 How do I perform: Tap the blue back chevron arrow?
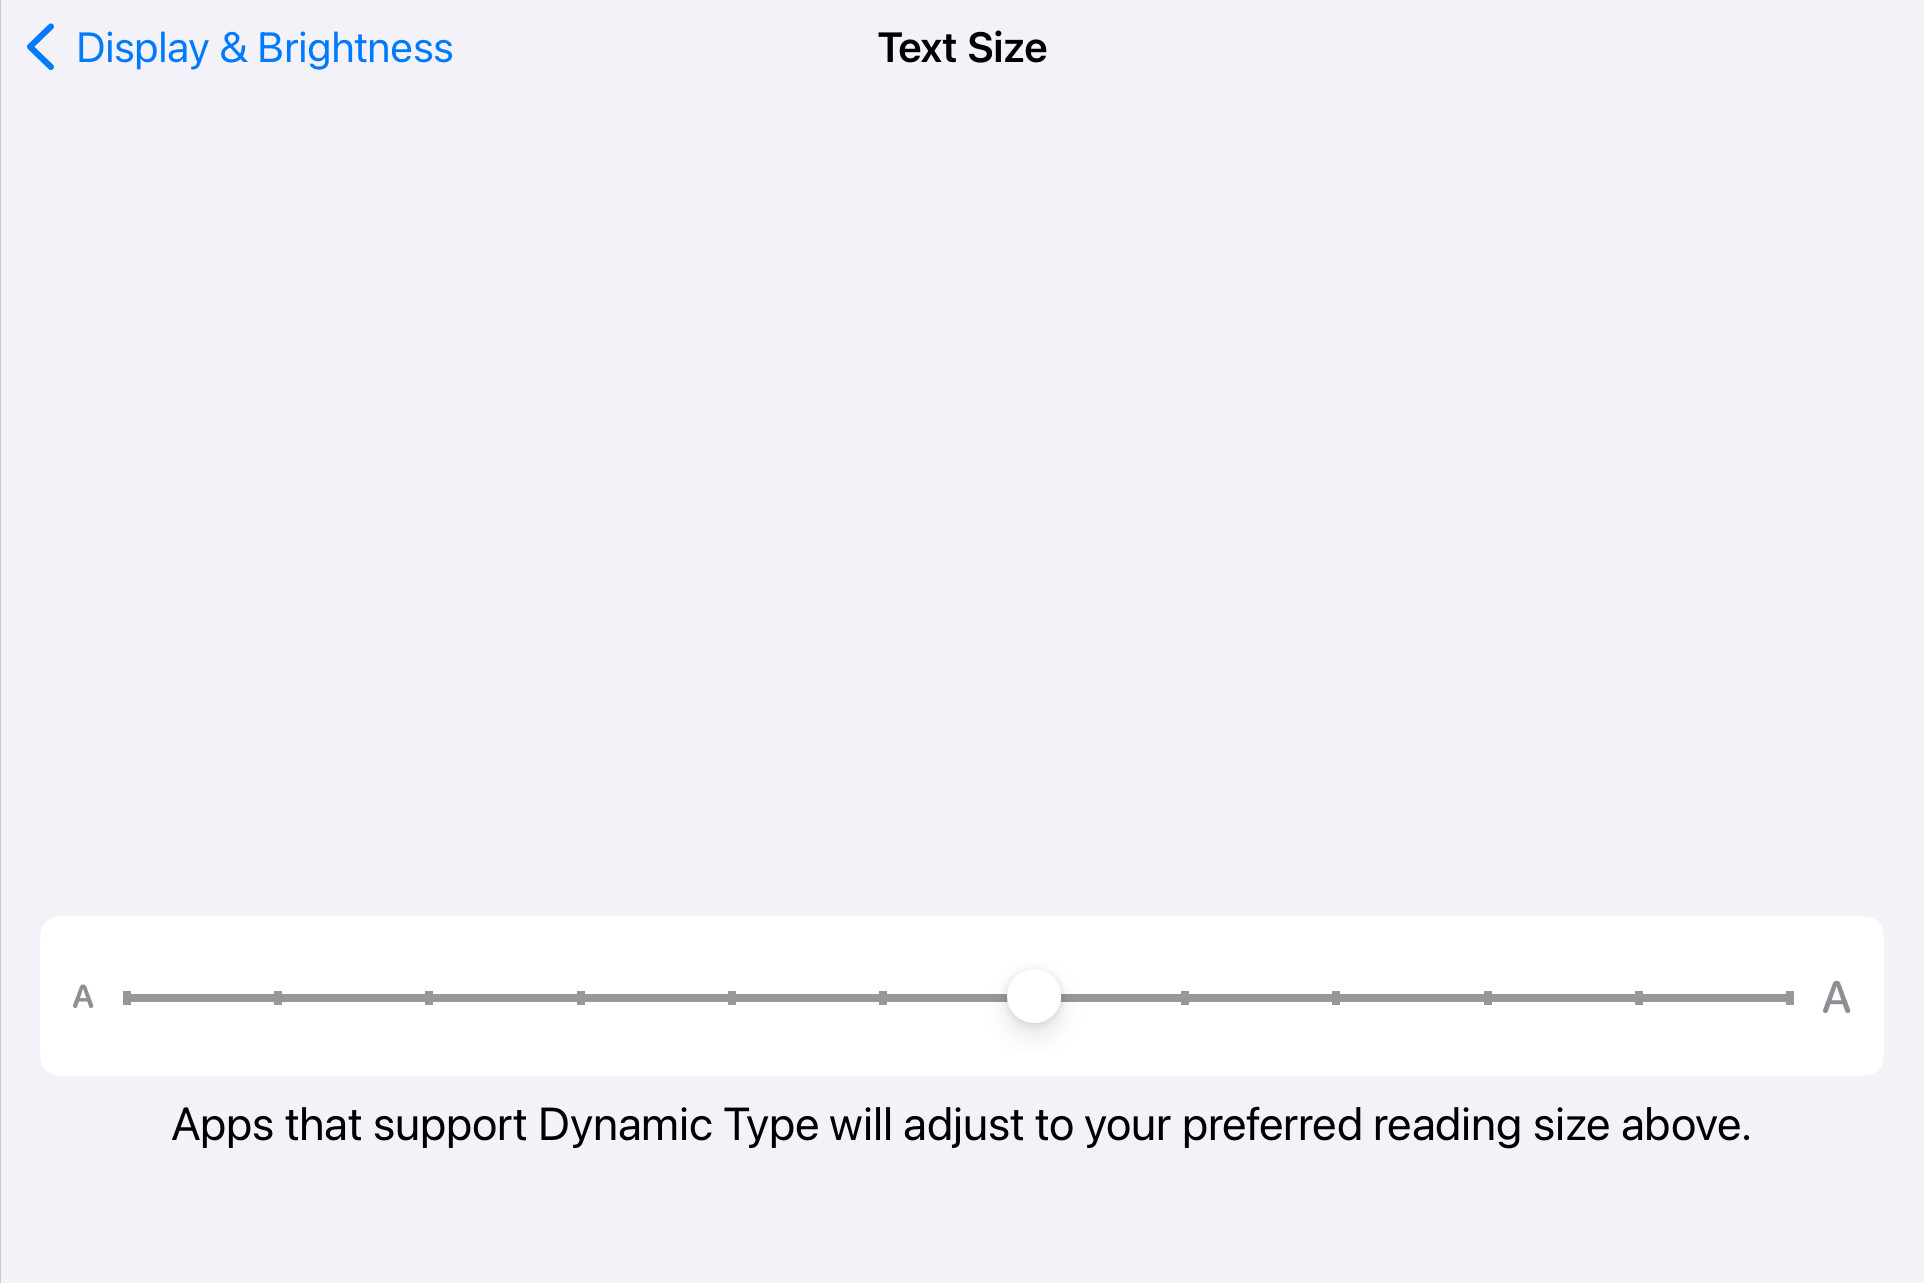tap(41, 48)
